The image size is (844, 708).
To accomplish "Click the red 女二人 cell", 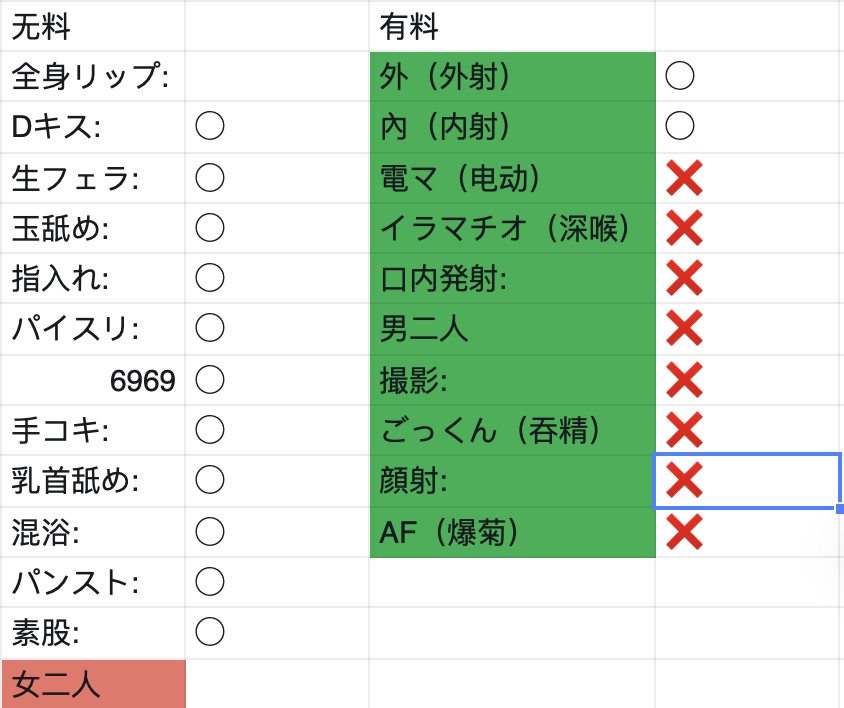I will pyautogui.click(x=93, y=684).
